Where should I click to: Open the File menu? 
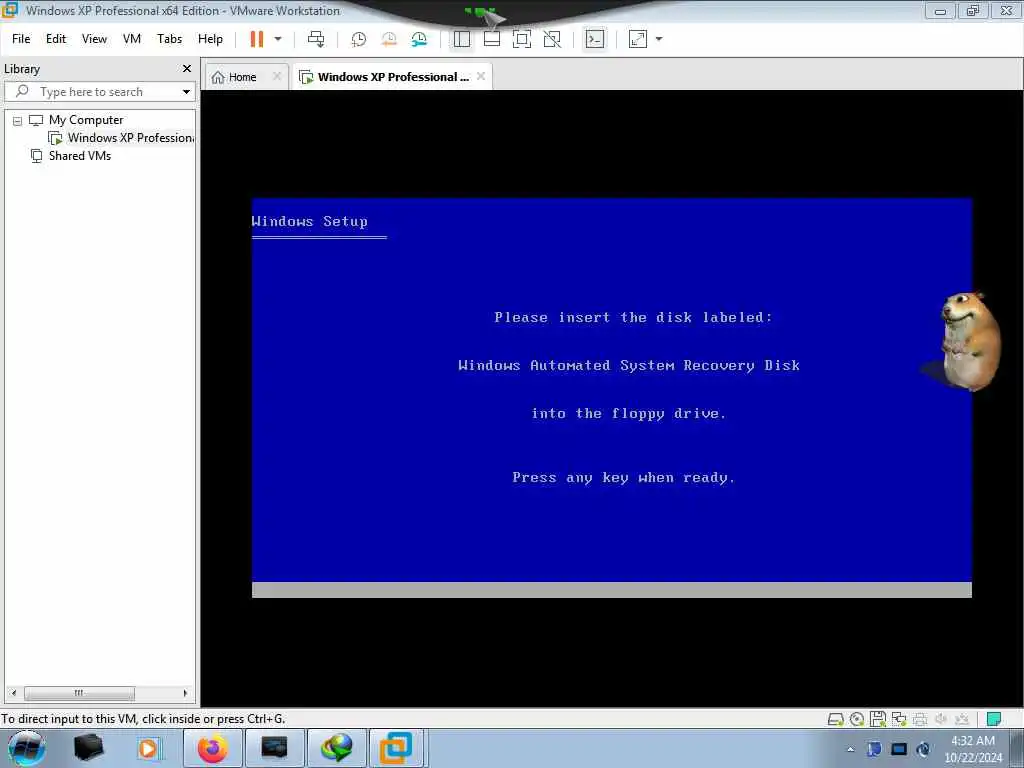pos(21,39)
